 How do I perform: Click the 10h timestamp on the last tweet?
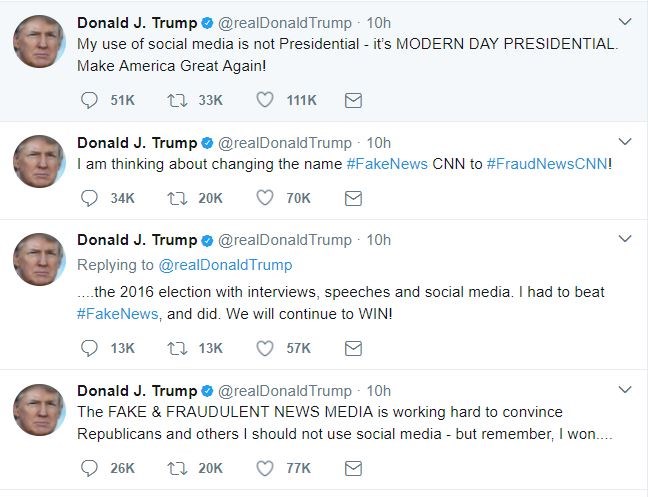pyautogui.click(x=379, y=390)
